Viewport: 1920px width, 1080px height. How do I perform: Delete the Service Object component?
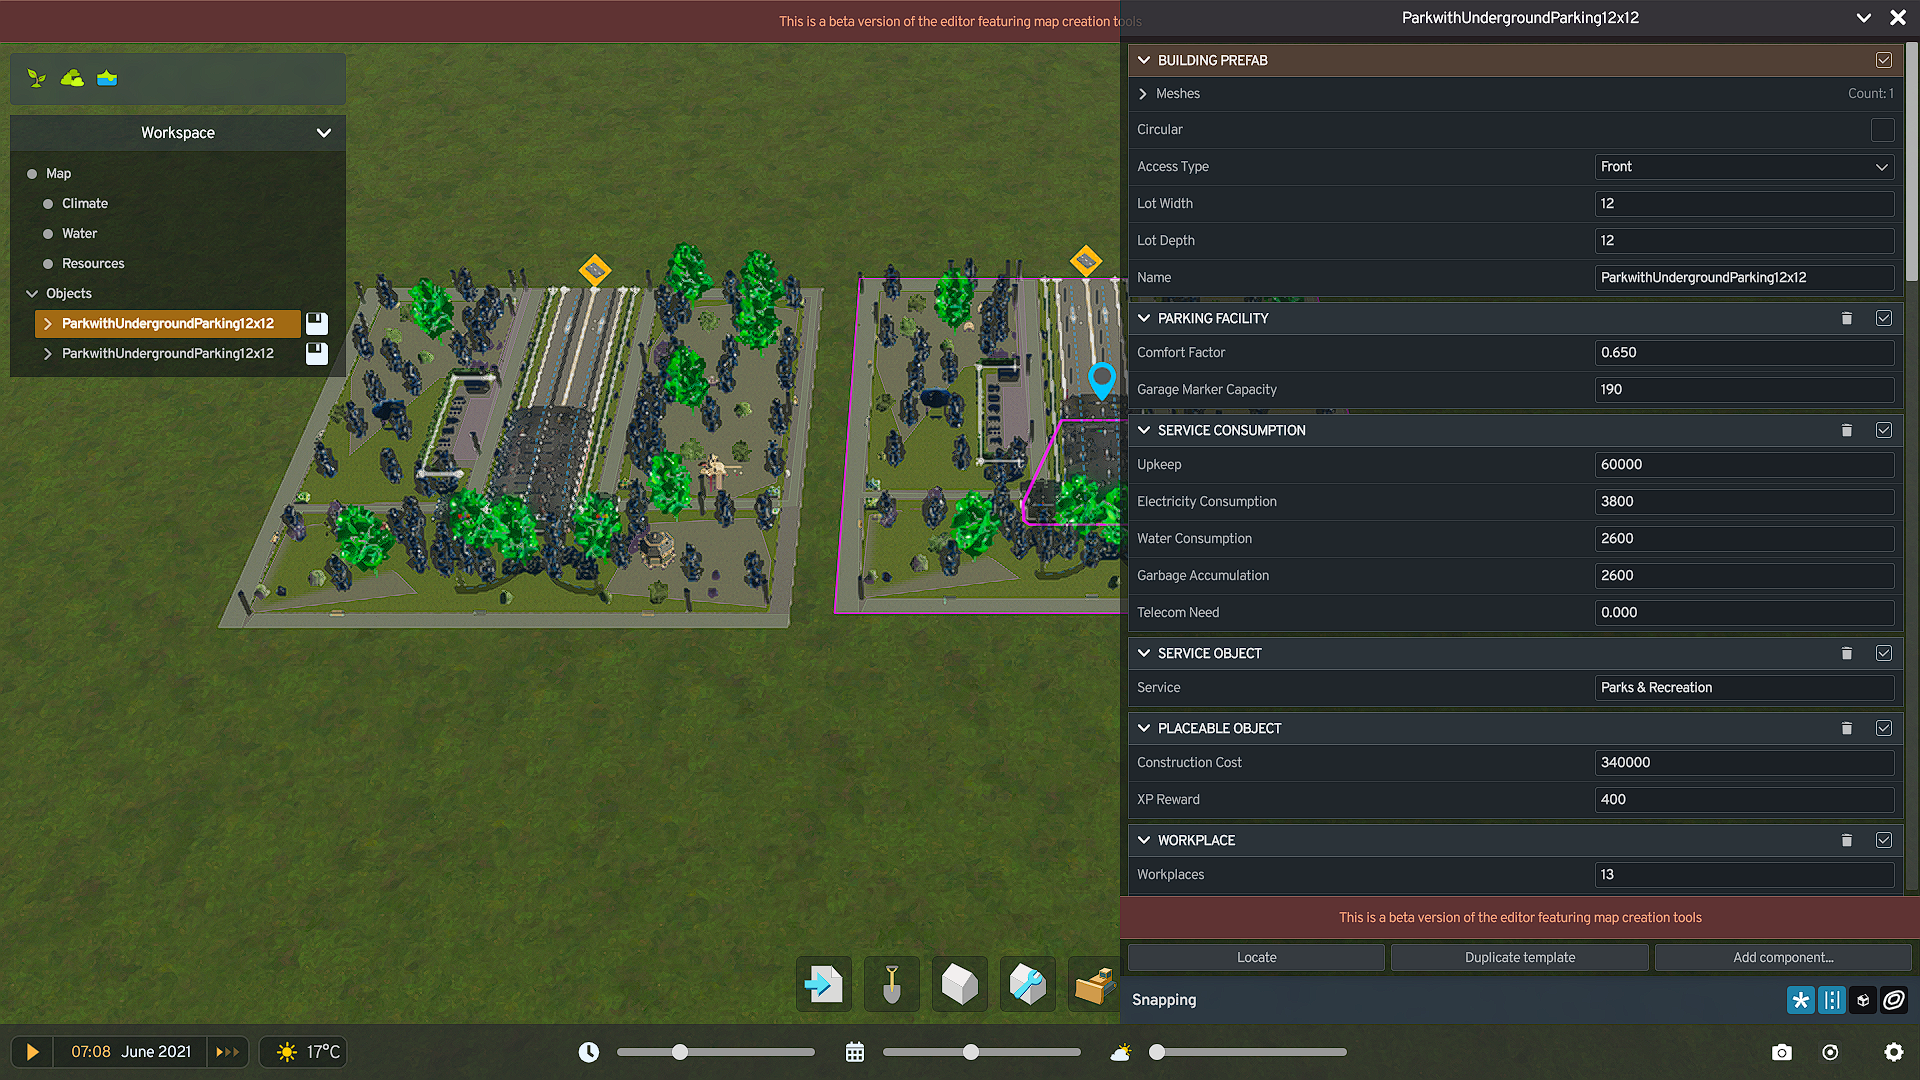1847,653
